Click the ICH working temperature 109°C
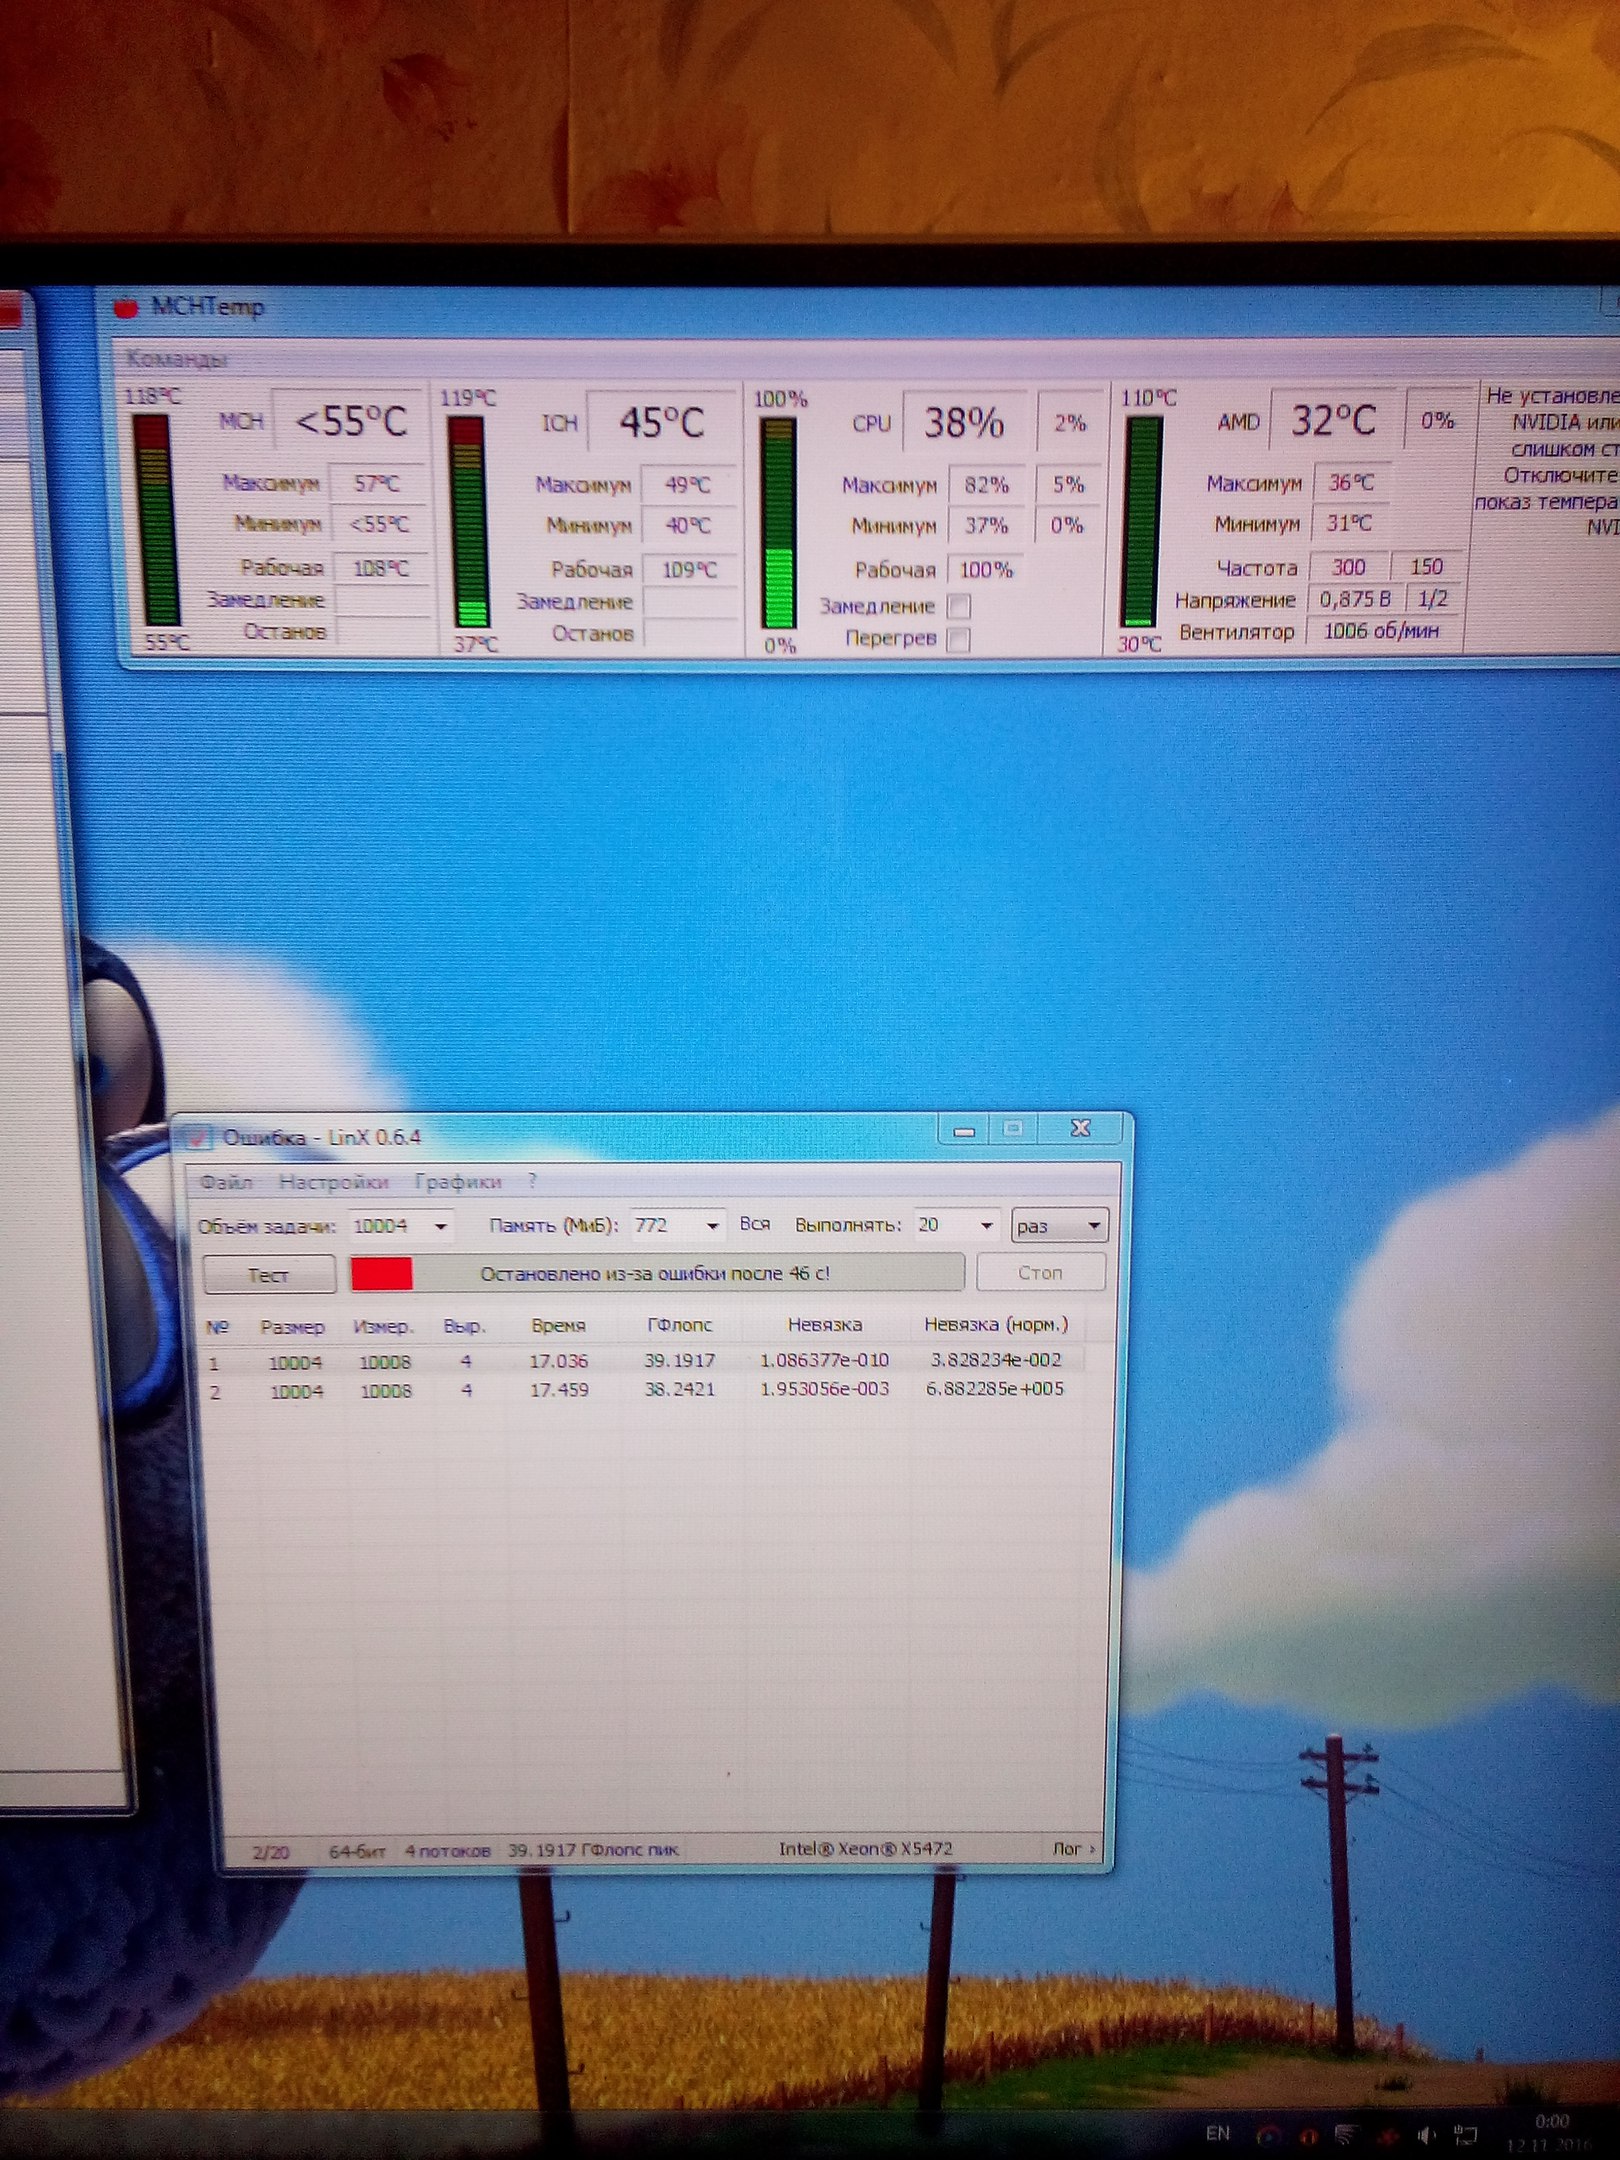The width and height of the screenshot is (1620, 2160). (x=689, y=570)
